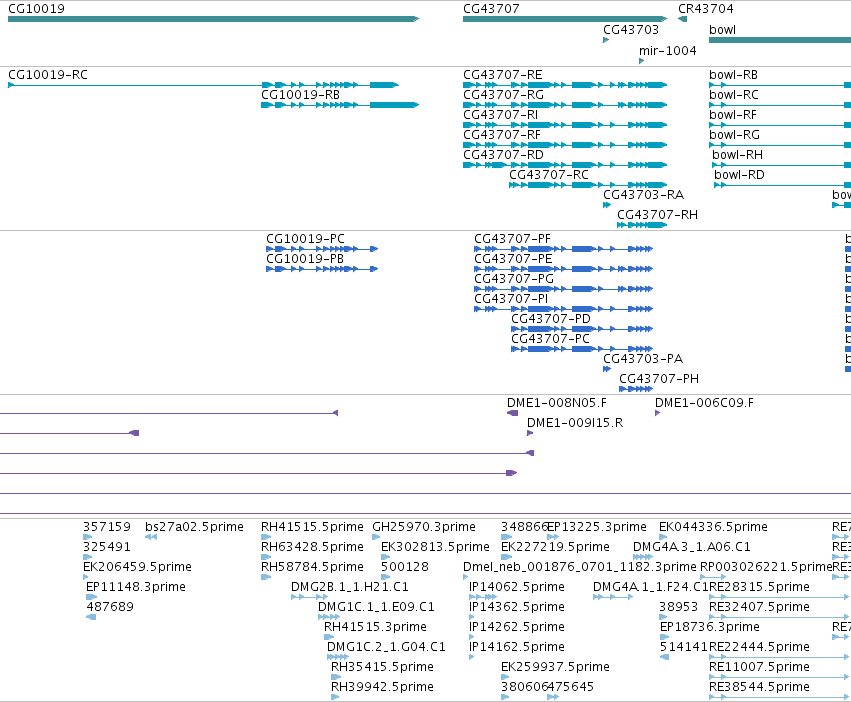
Task: Open transcript bowl-RD
Action: tap(783, 185)
